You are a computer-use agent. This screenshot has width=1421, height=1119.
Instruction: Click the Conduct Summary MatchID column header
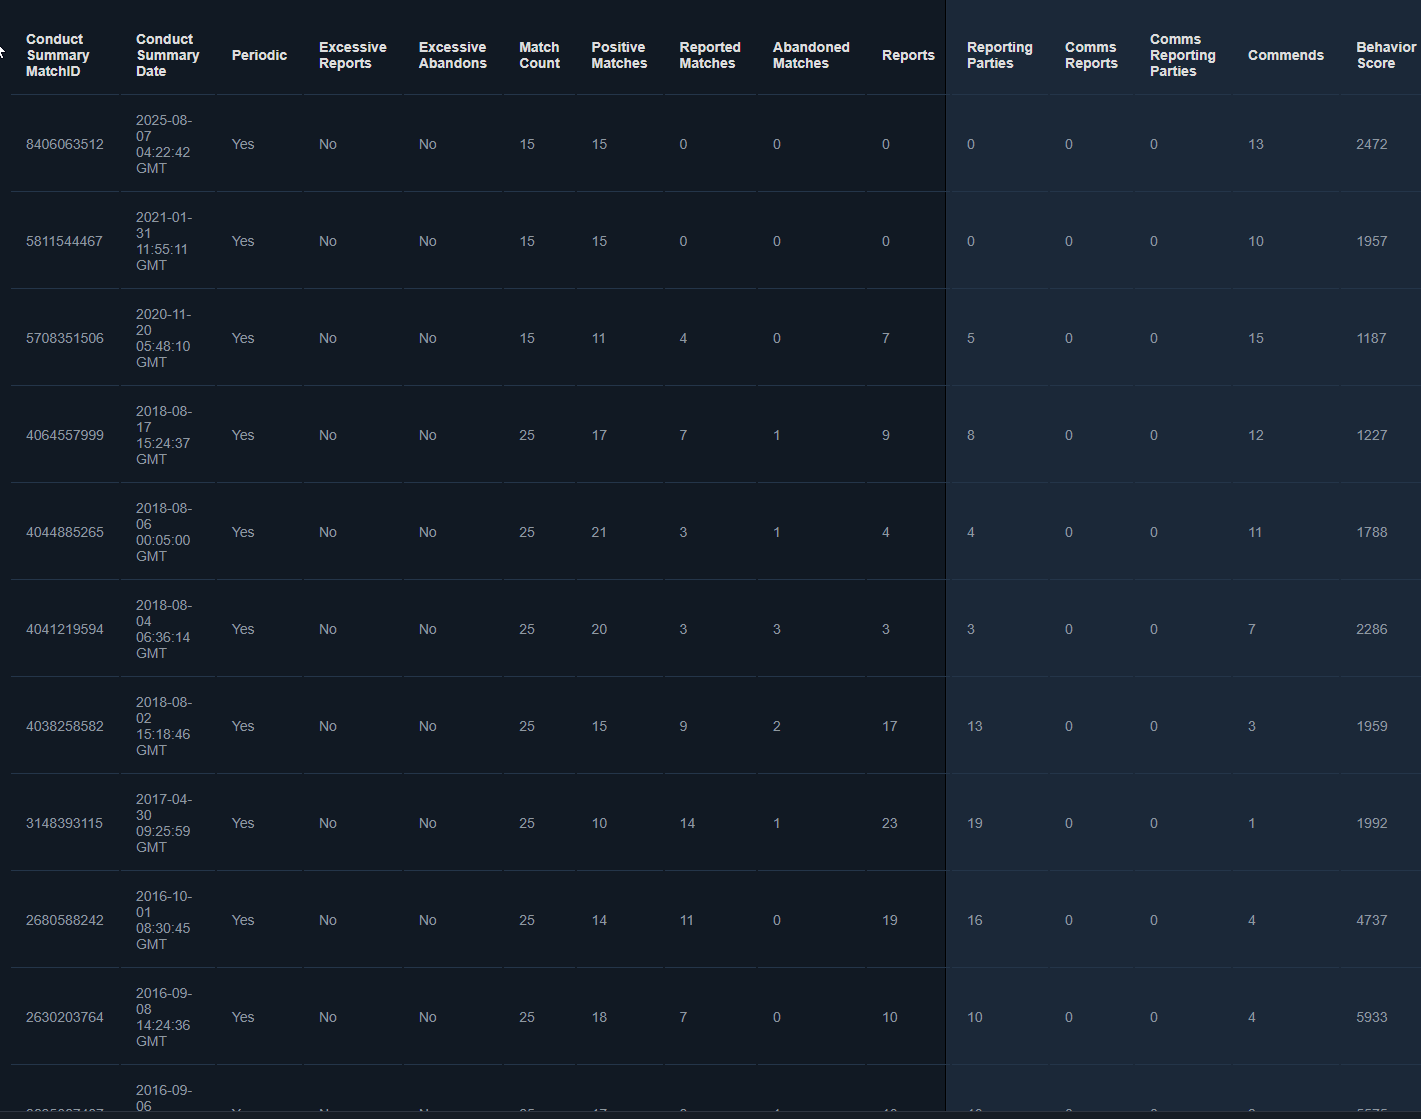58,55
